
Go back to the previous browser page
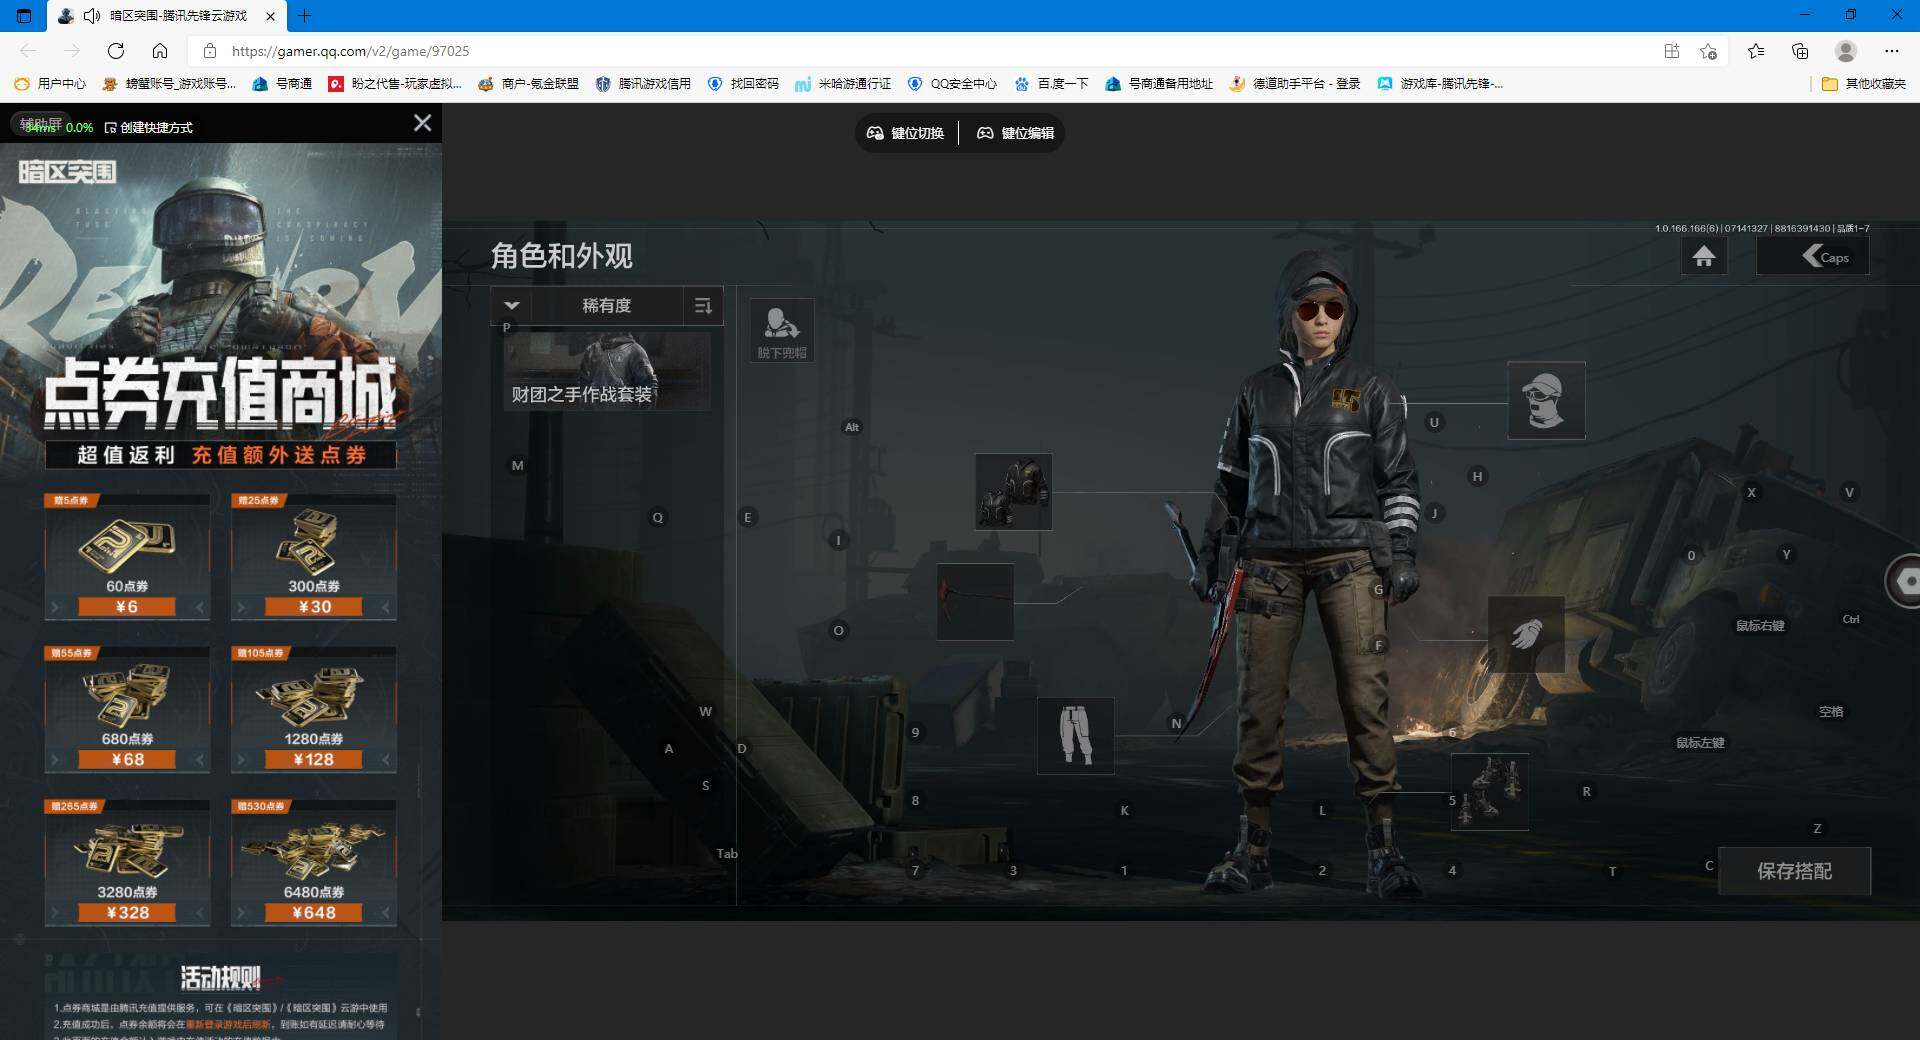pos(28,51)
